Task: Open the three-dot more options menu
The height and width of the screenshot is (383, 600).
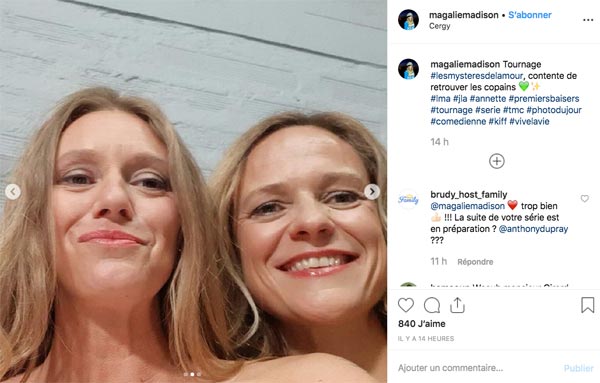Action: (x=588, y=20)
